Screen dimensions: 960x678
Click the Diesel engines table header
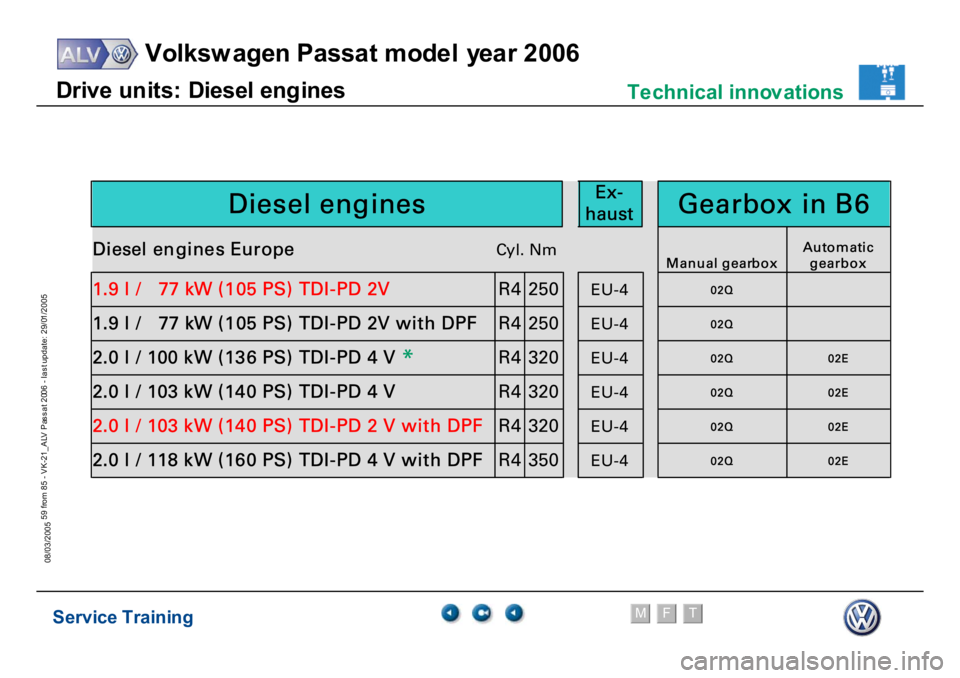[x=327, y=204]
